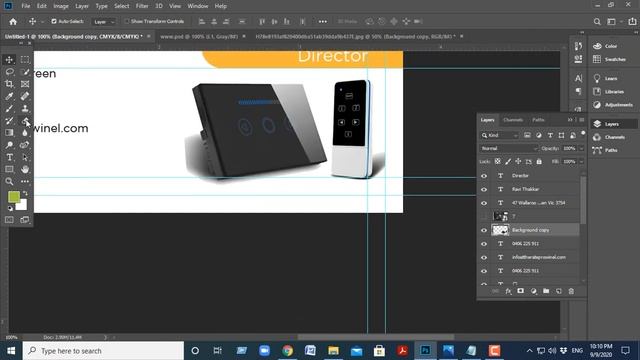
Task: Toggle the Auto-Select checkbox
Action: tap(54, 21)
